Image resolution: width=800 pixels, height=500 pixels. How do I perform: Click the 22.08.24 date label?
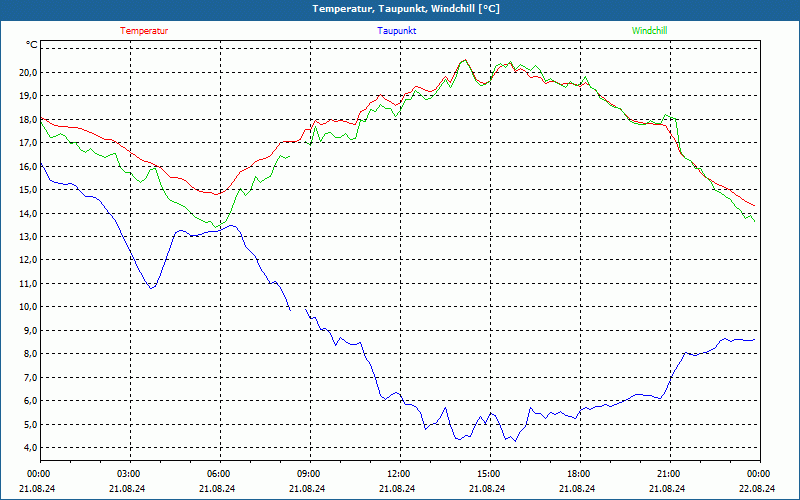coord(757,488)
